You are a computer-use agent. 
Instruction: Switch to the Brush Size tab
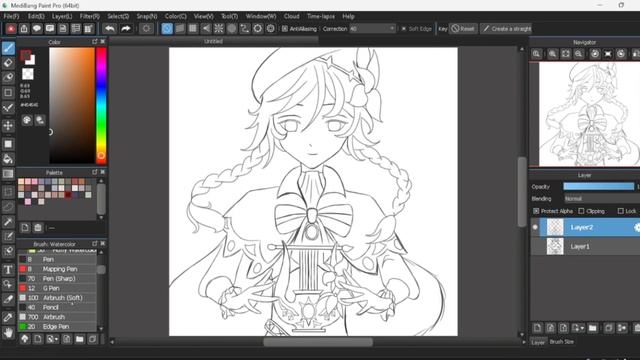pos(562,342)
